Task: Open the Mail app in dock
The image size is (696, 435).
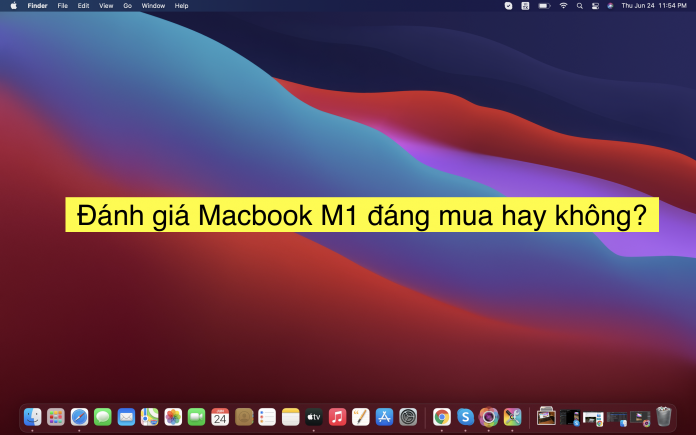Action: pyautogui.click(x=127, y=417)
